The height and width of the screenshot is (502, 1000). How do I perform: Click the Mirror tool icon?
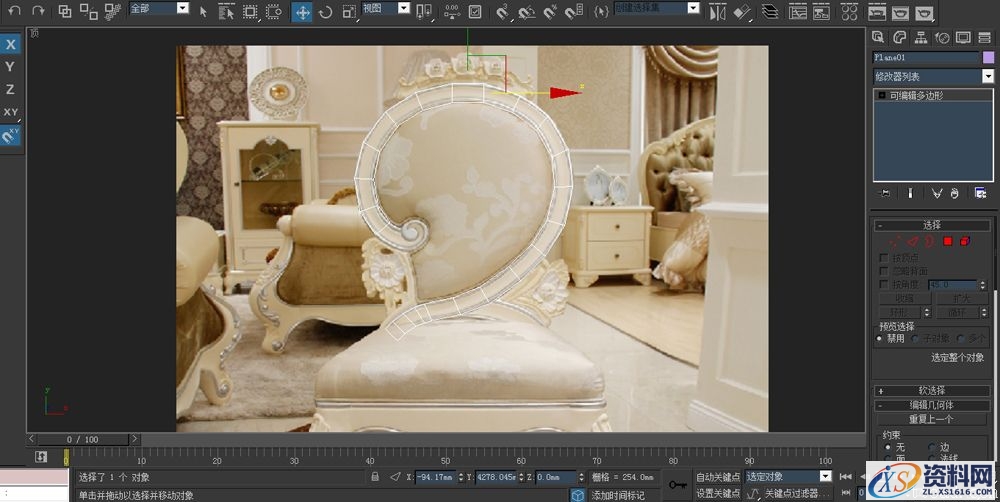[x=717, y=11]
